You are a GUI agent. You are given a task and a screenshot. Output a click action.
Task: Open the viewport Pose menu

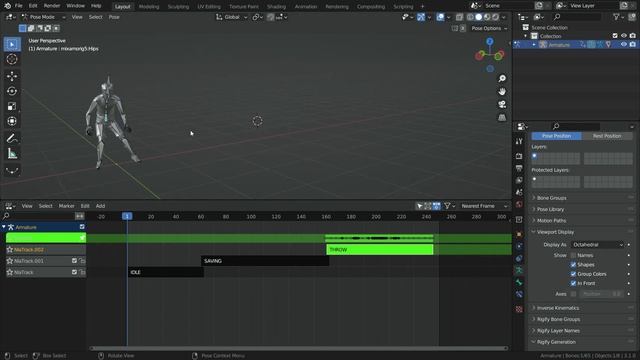pos(114,17)
